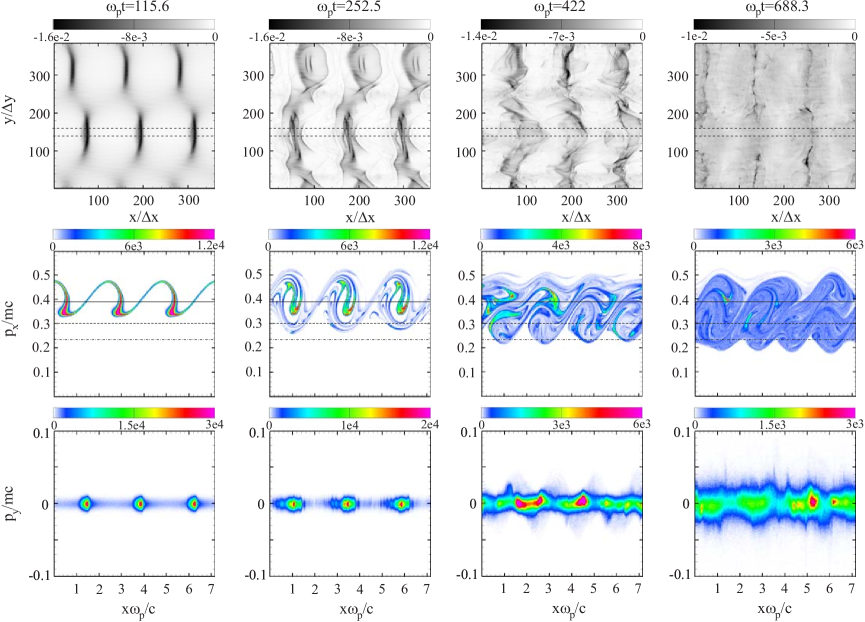Open the y/Δy density map at ωpt=252.5
This screenshot has width=865, height=622.
coord(350,116)
